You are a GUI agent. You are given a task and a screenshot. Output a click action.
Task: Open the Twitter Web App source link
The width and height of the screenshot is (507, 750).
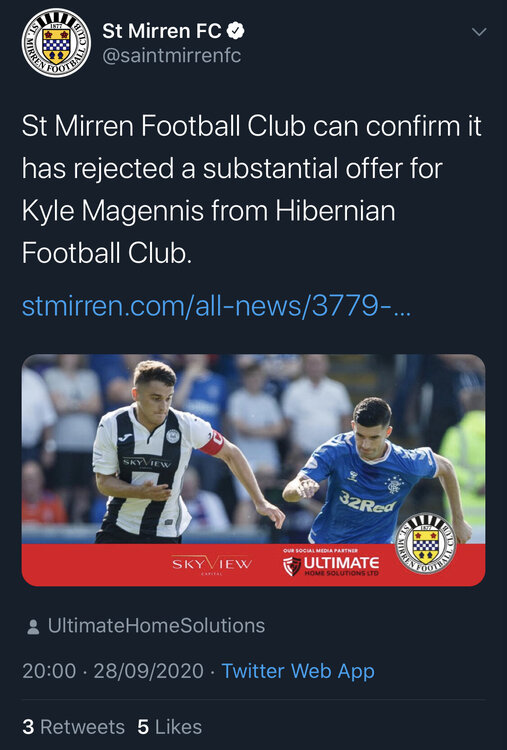tap(298, 671)
